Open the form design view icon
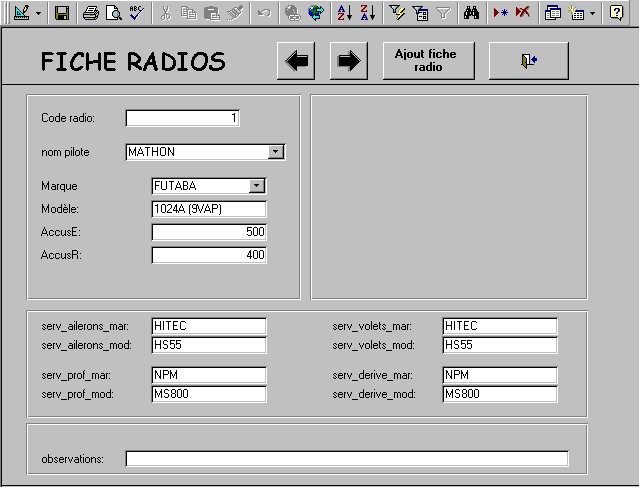639x487 pixels. 22,13
